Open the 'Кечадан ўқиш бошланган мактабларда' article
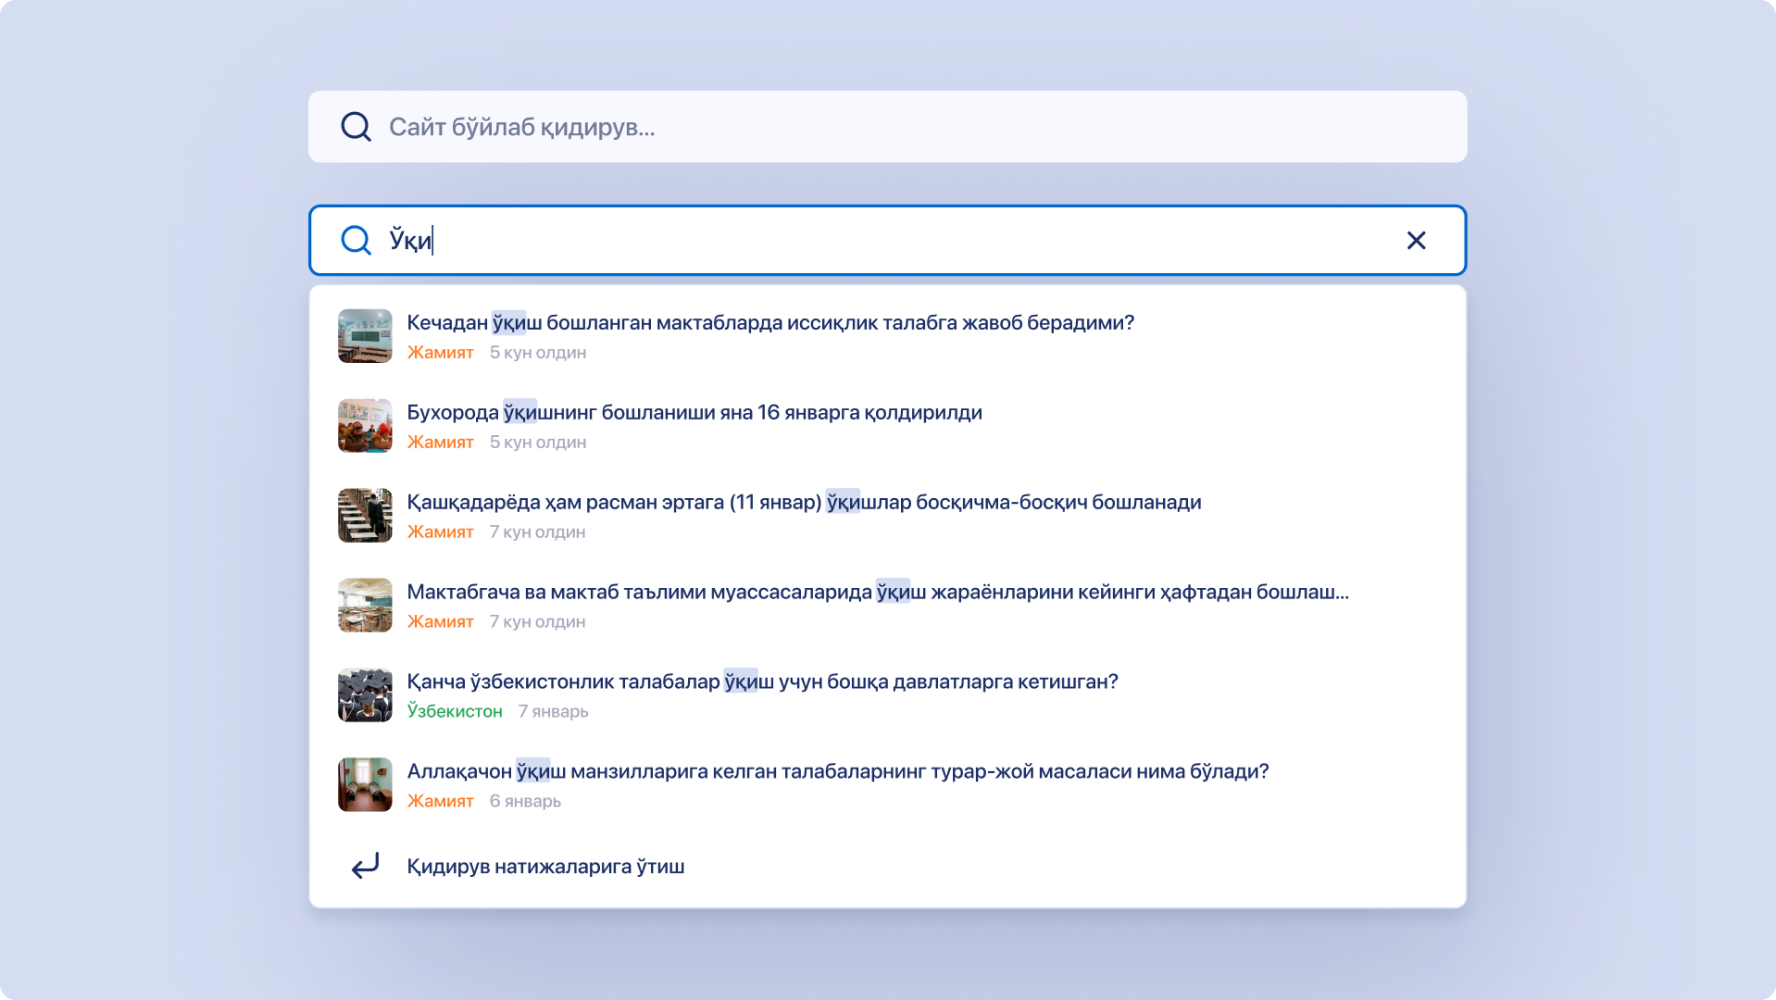This screenshot has width=1776, height=1000. tap(770, 323)
